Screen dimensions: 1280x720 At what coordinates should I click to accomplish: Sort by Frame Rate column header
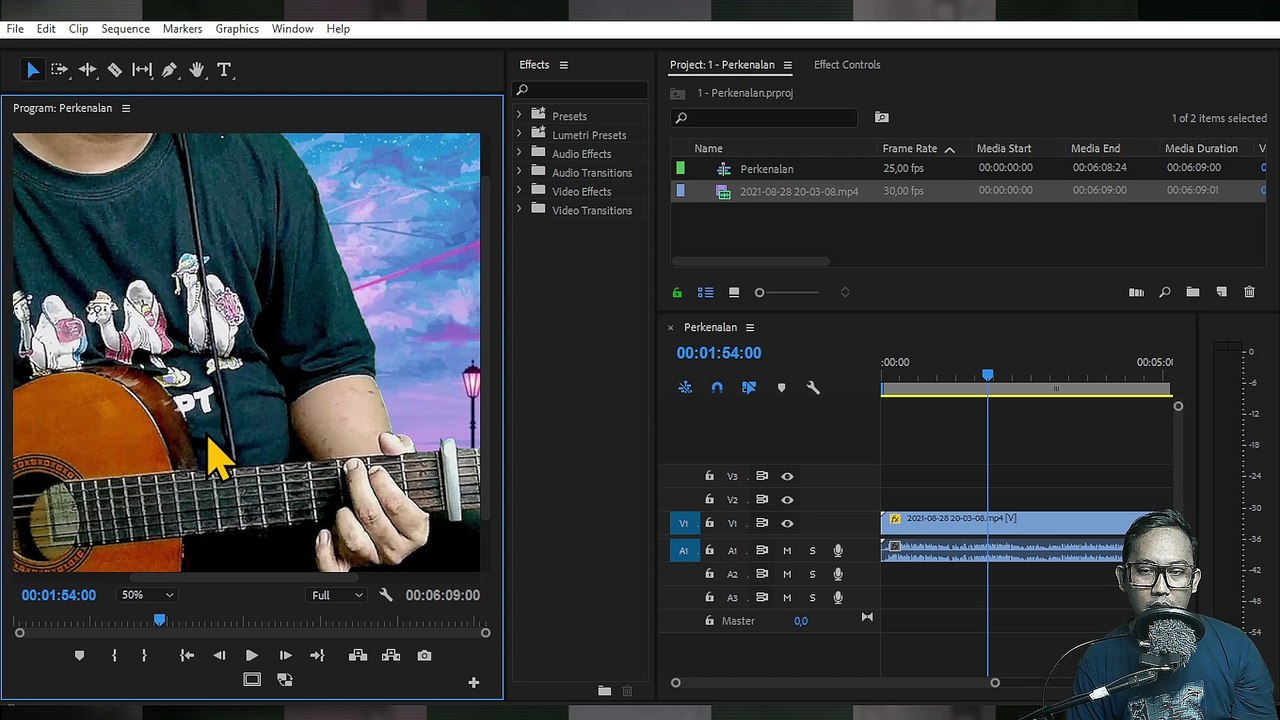click(910, 149)
